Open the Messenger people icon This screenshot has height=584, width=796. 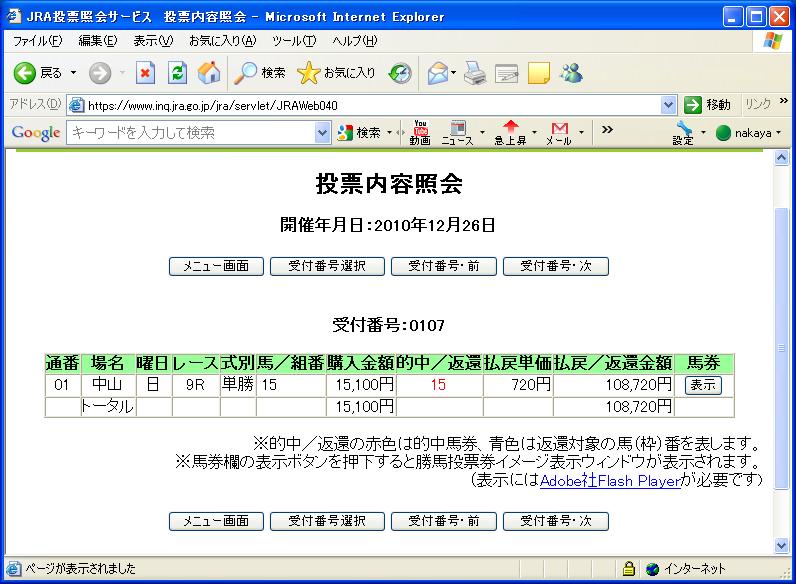(x=572, y=73)
